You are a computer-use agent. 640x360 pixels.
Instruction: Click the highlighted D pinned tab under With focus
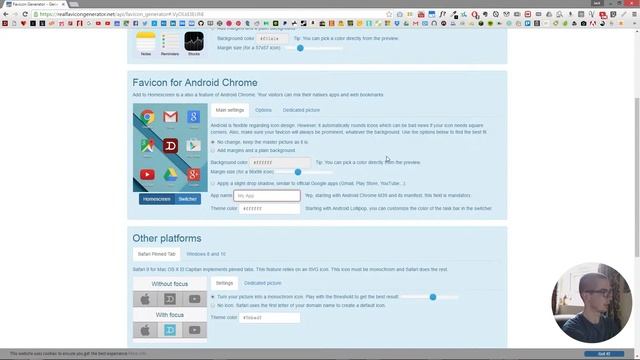click(x=170, y=330)
